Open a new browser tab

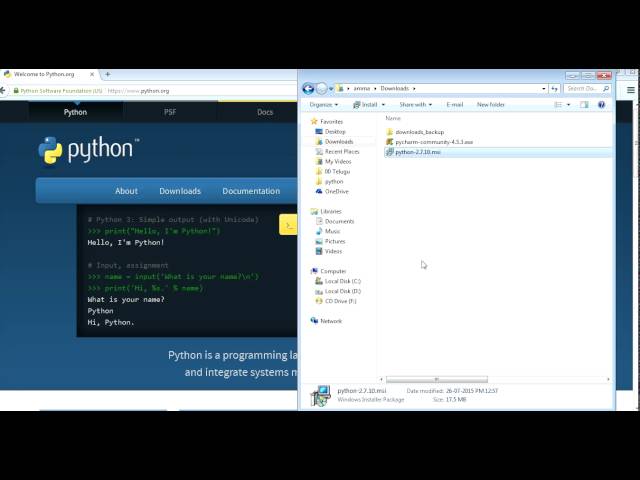(108, 74)
